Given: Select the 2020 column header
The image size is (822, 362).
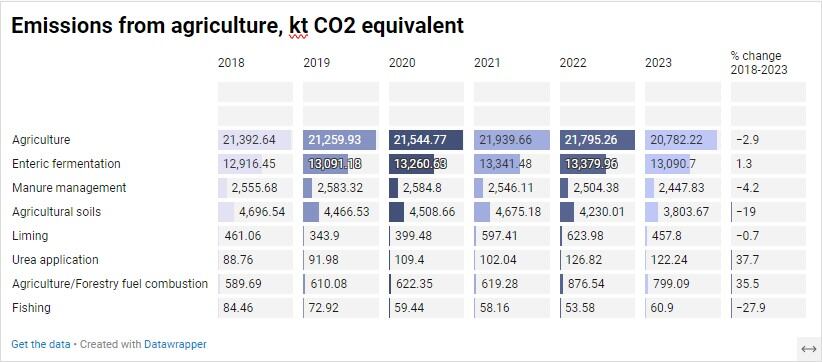Looking at the screenshot, I should point(402,63).
